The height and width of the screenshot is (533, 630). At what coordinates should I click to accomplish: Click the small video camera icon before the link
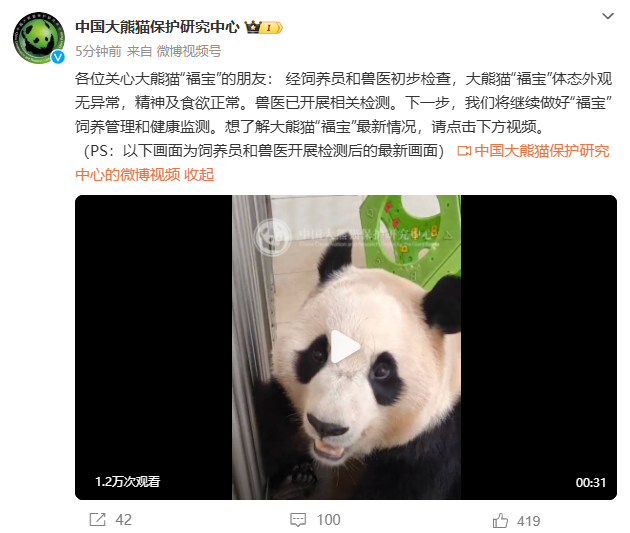[464, 151]
